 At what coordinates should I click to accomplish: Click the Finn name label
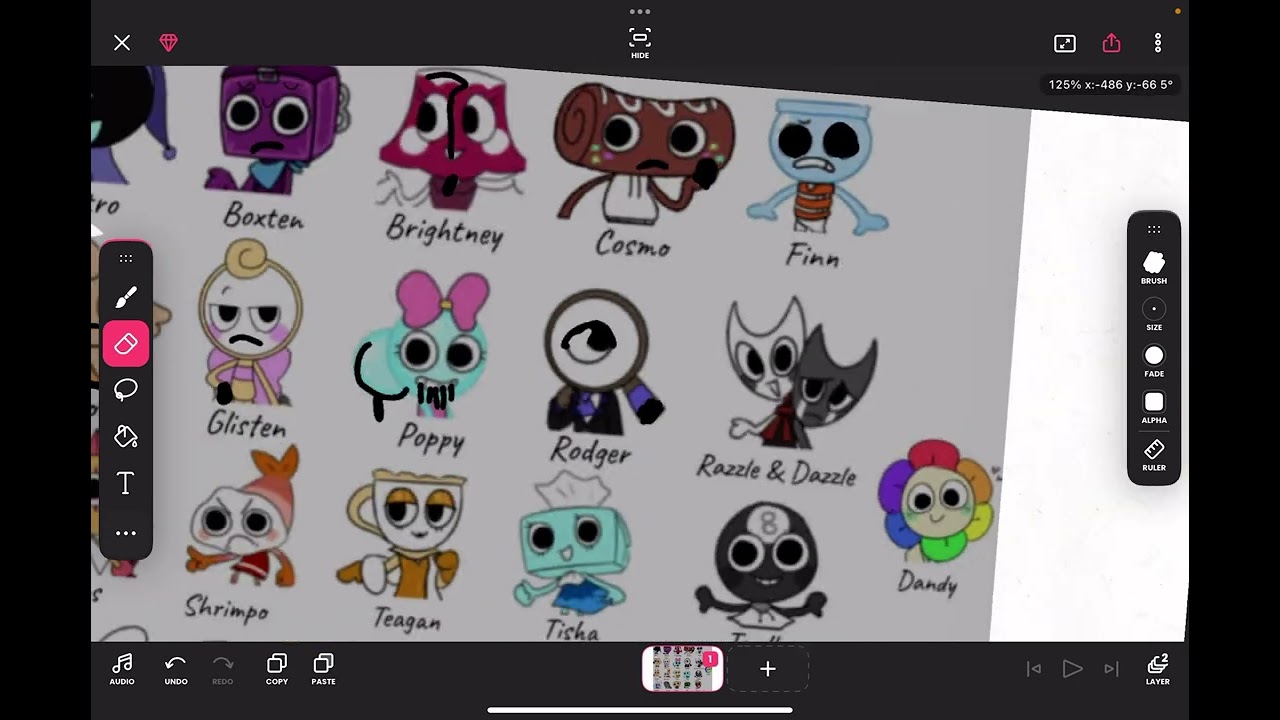(x=812, y=256)
